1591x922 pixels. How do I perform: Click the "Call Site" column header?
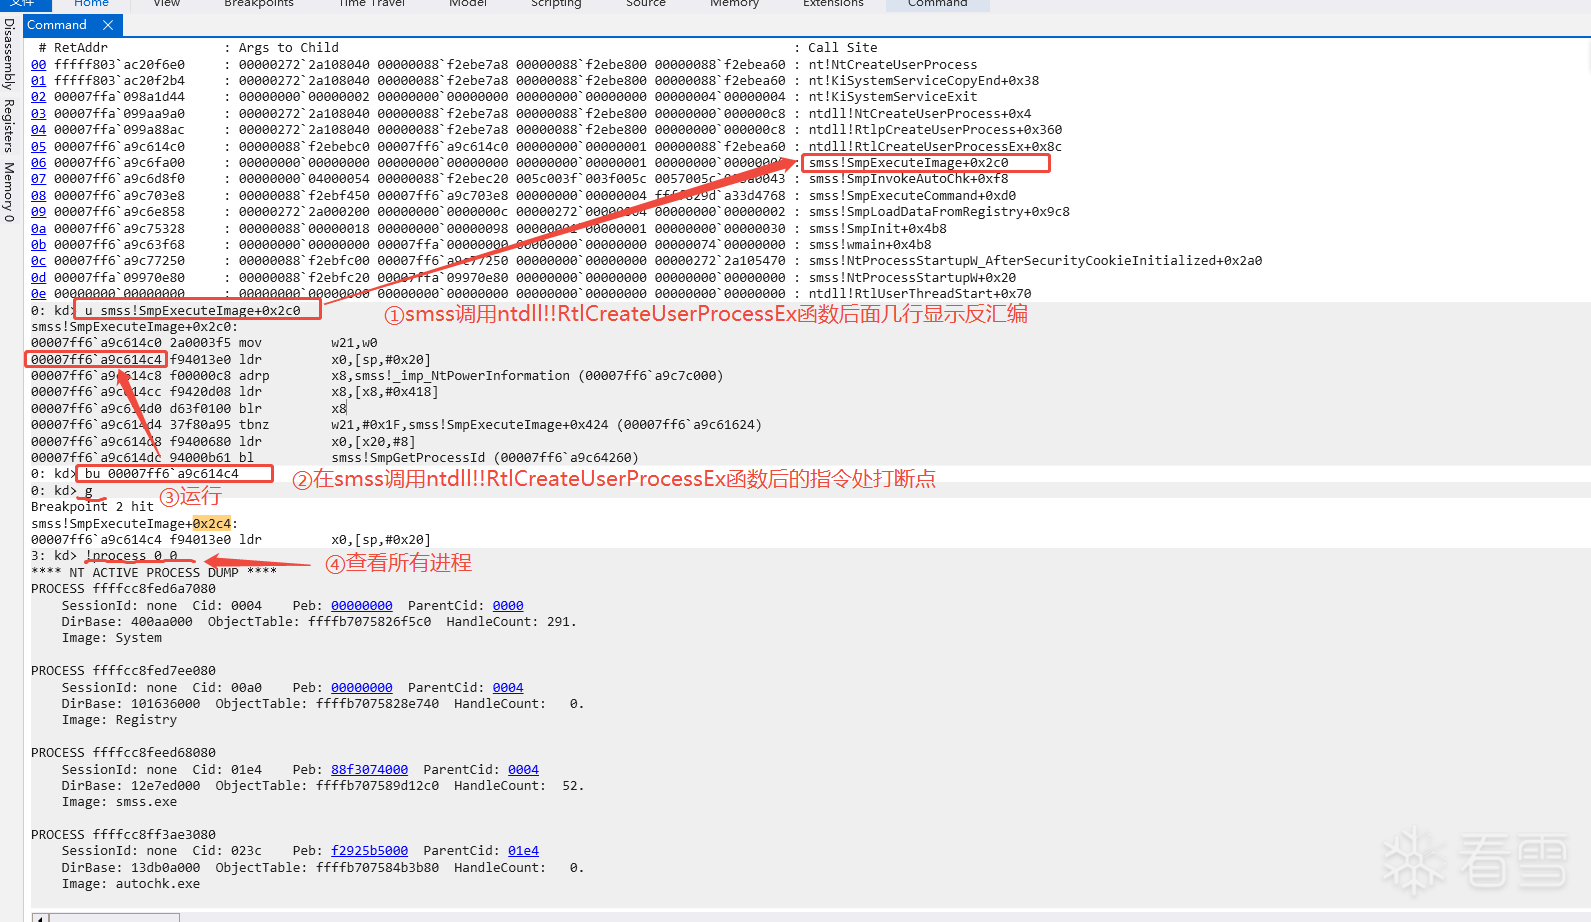tap(843, 48)
